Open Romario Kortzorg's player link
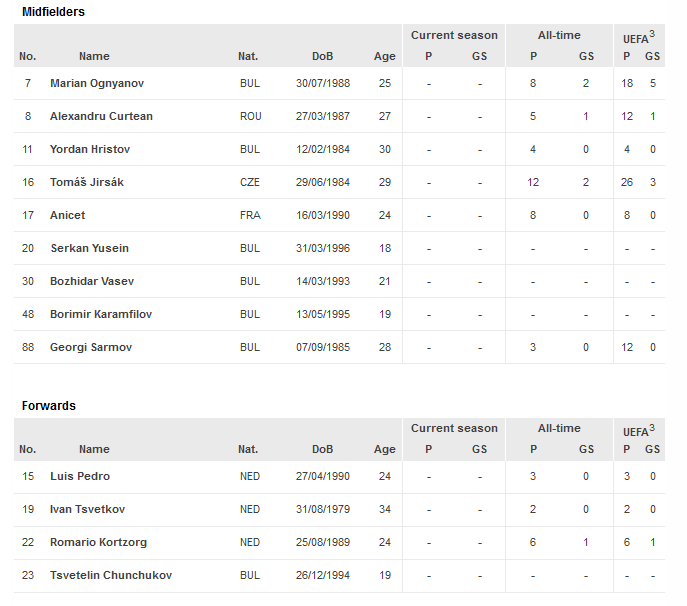 click(x=98, y=542)
